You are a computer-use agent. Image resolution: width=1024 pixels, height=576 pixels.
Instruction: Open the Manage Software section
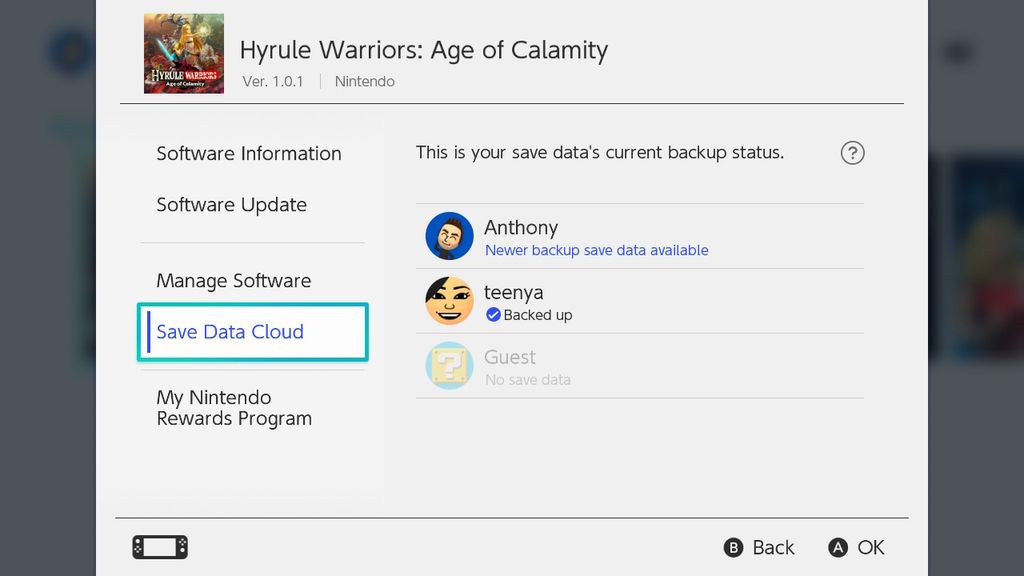pos(232,281)
